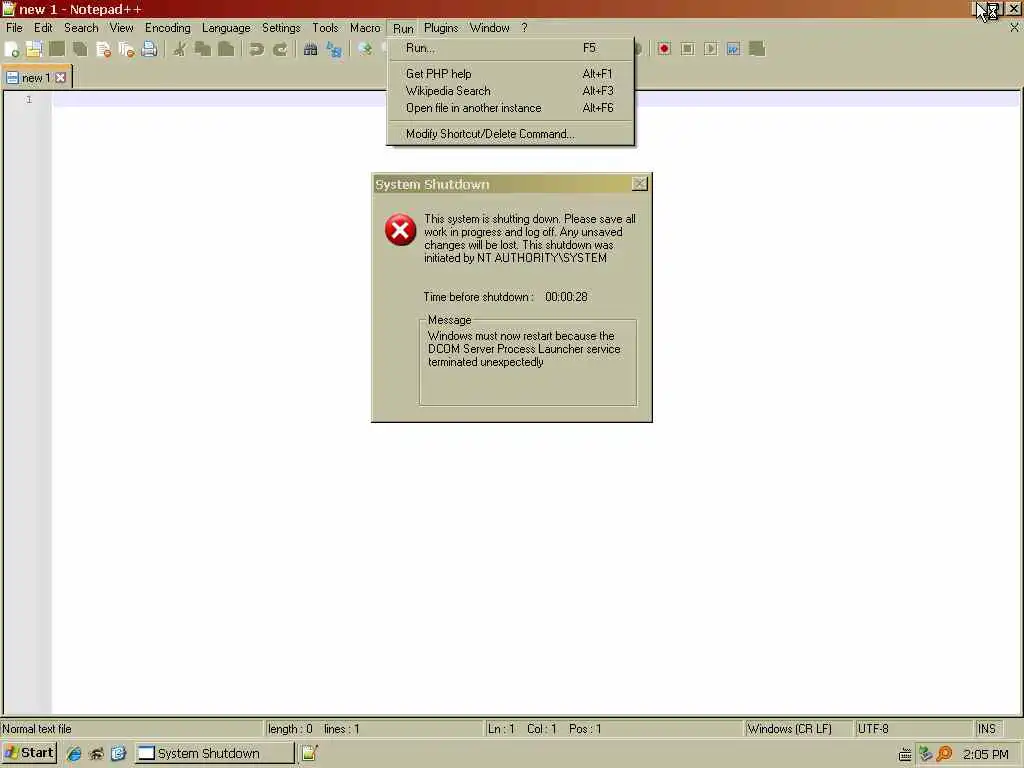Click the Playback macro icon
1024x768 pixels.
711,49
